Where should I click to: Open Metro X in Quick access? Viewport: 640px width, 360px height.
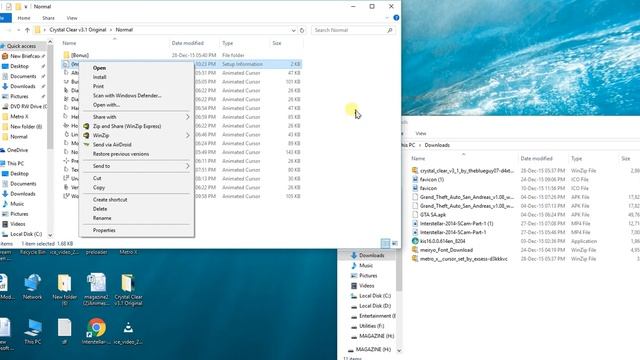pos(19,117)
